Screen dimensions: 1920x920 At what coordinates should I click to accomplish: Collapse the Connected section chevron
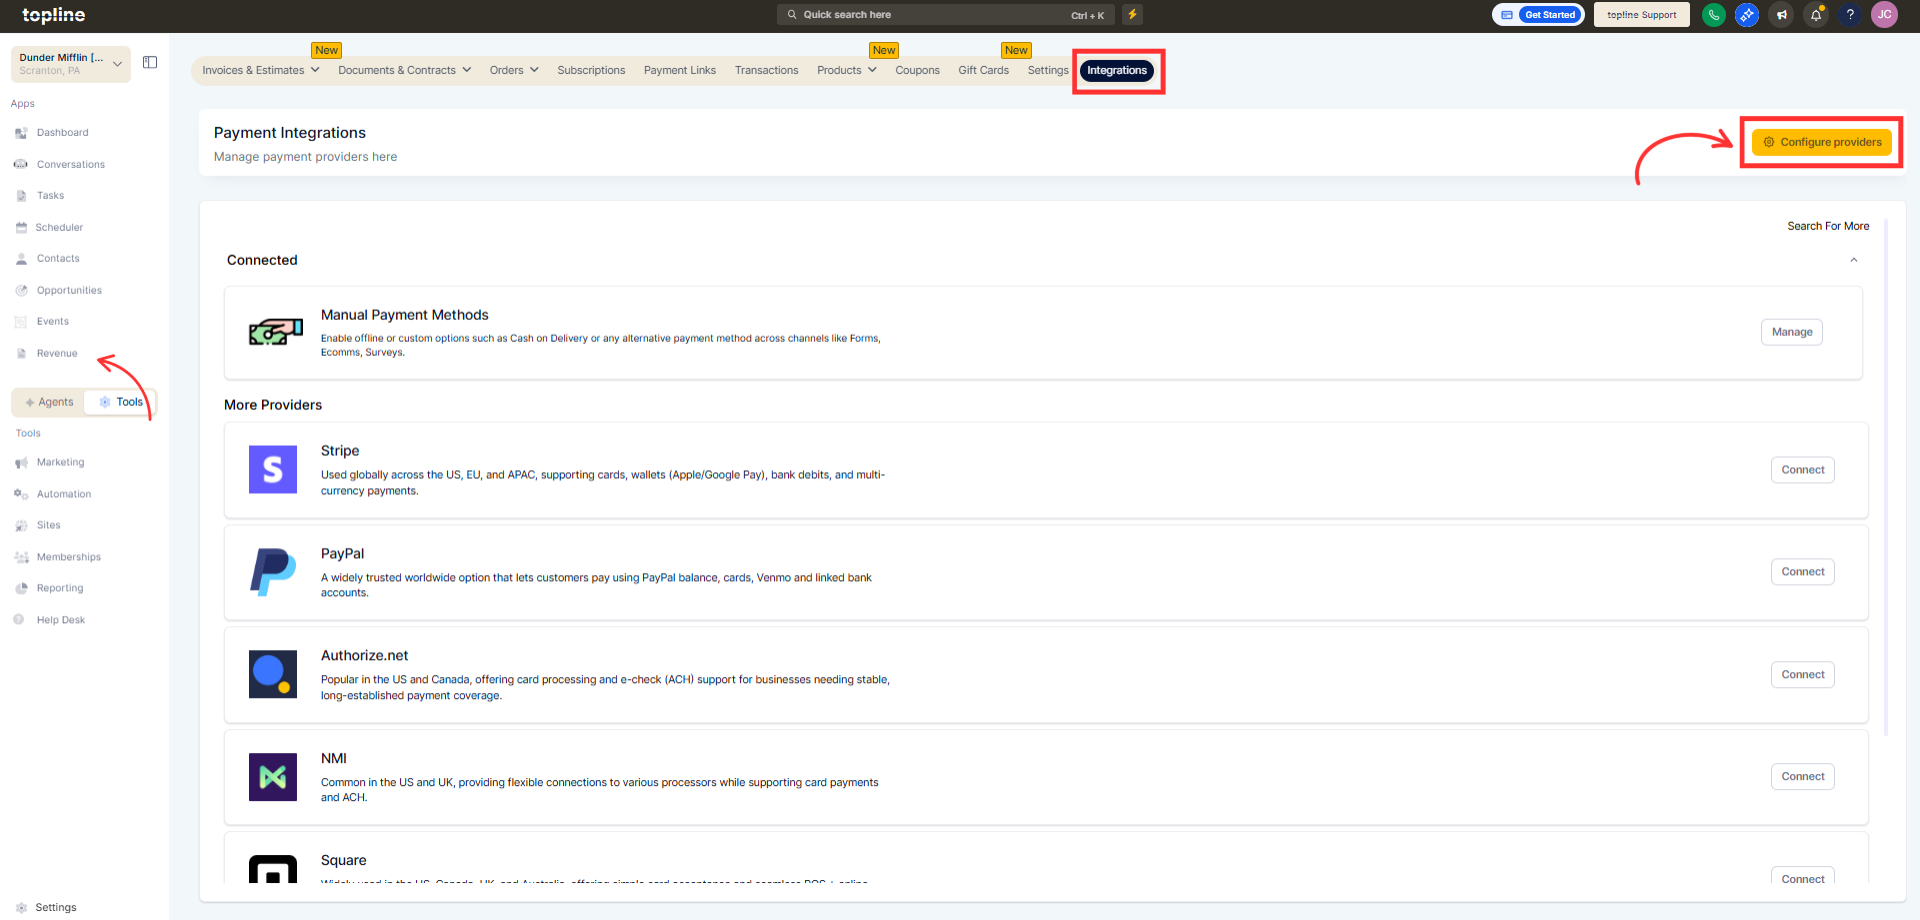pyautogui.click(x=1854, y=260)
